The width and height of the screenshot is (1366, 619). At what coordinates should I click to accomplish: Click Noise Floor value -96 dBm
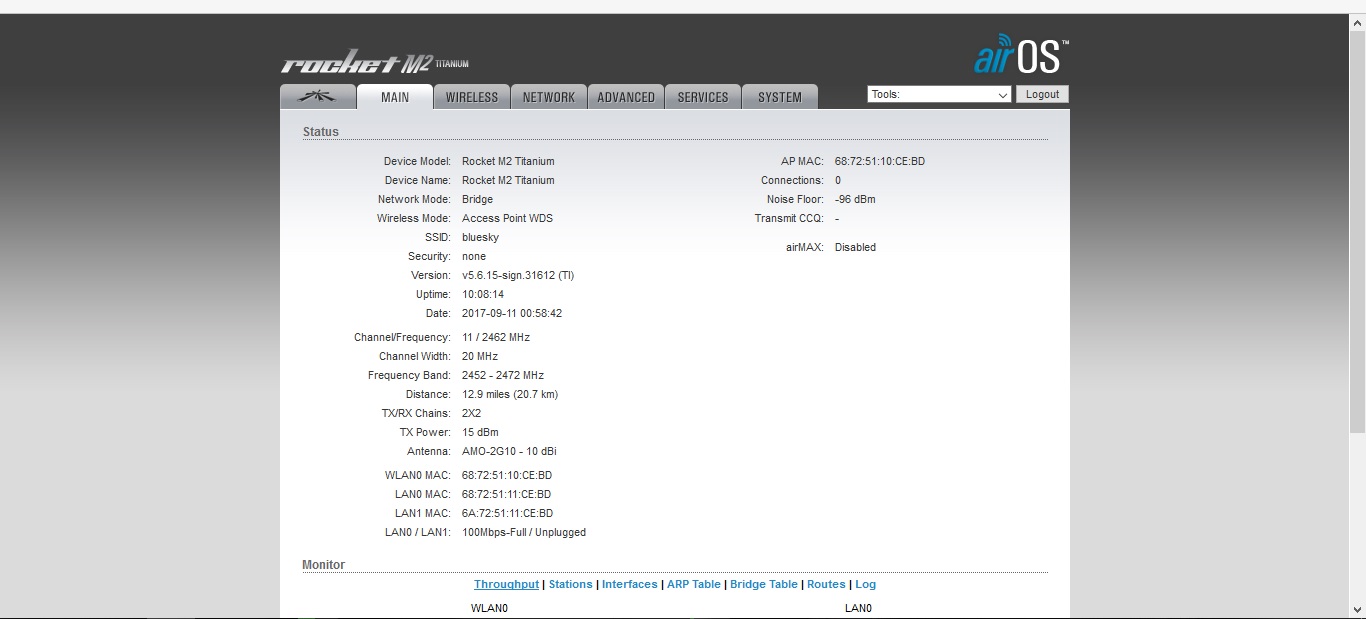point(855,199)
